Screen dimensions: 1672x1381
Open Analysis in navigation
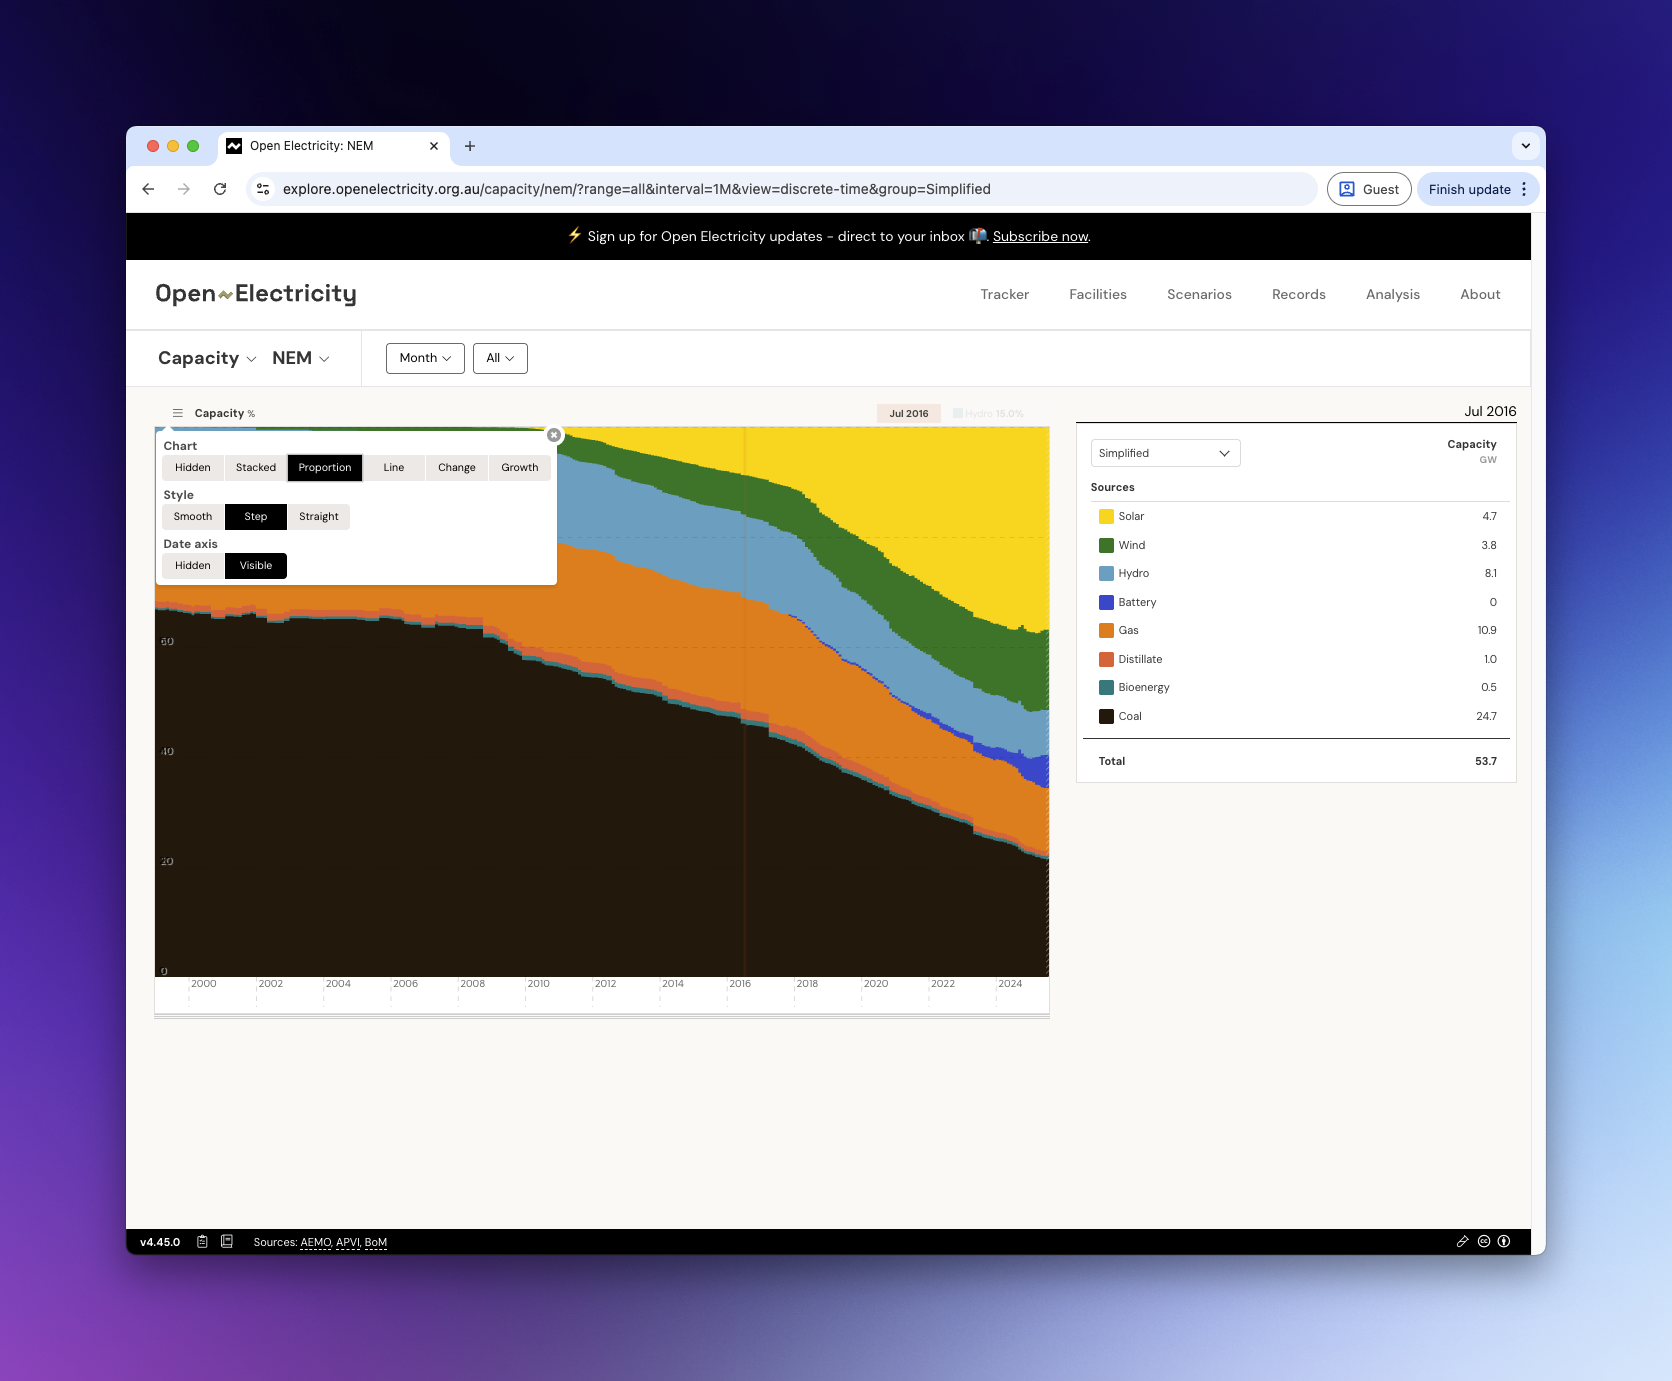click(1393, 294)
